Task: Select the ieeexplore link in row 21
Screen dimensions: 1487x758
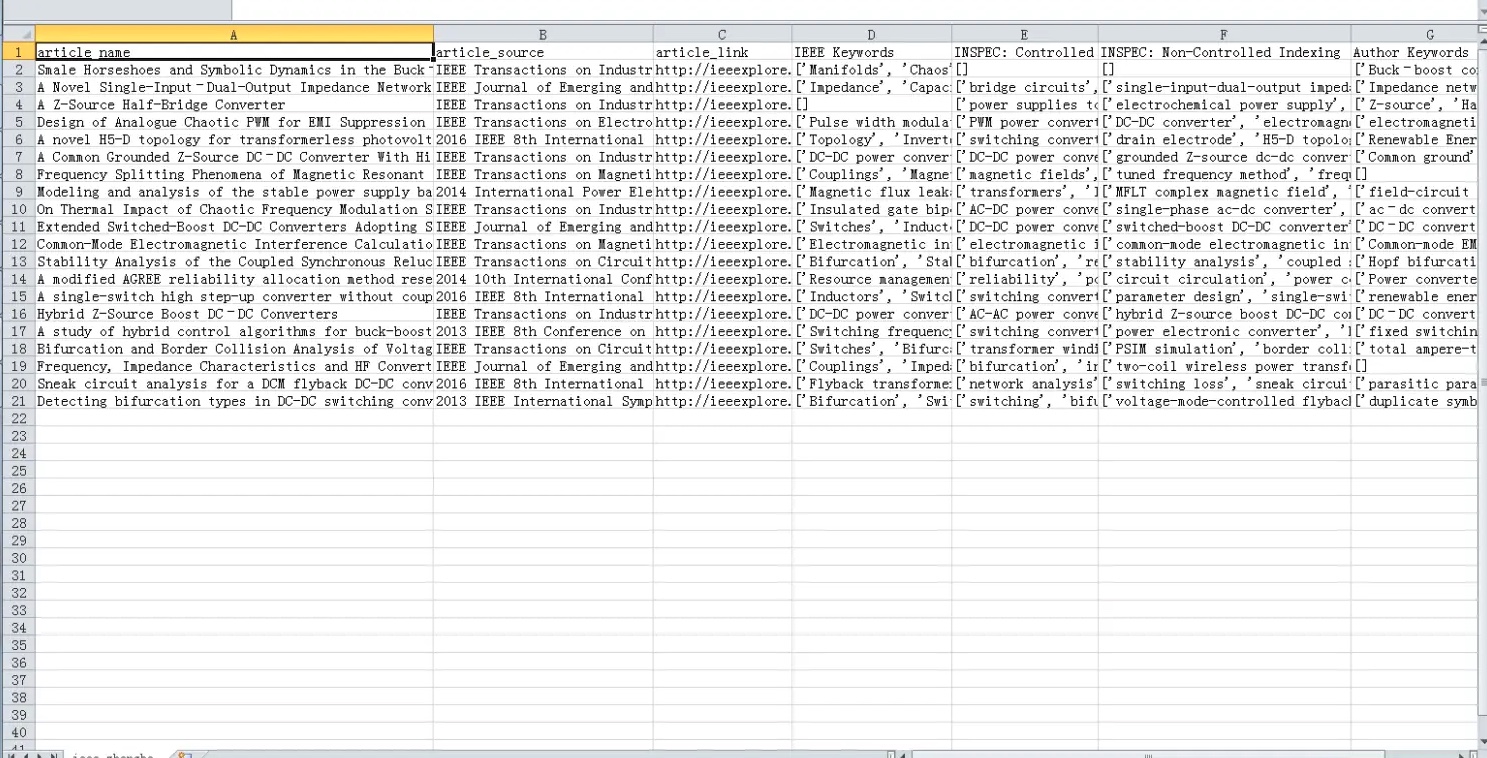Action: [723, 402]
